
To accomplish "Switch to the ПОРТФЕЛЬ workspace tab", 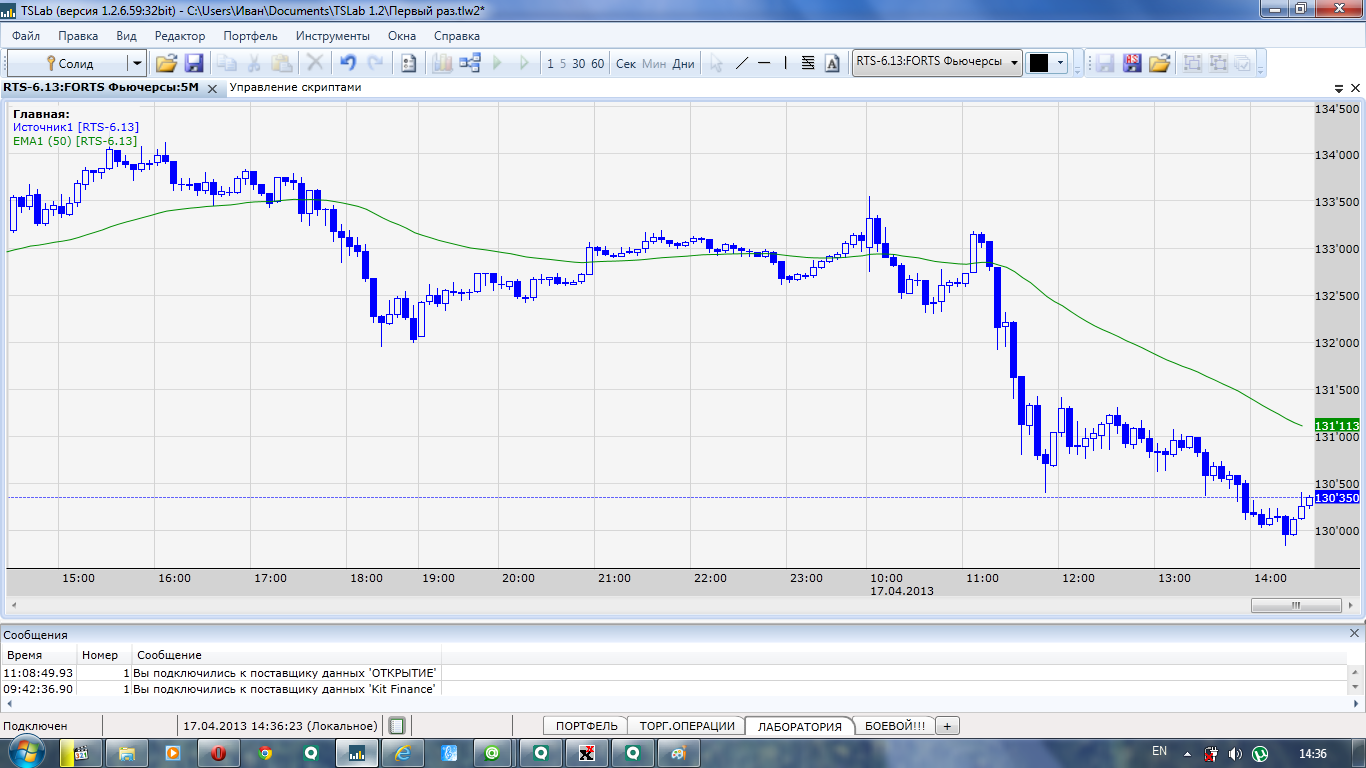I will click(x=586, y=726).
